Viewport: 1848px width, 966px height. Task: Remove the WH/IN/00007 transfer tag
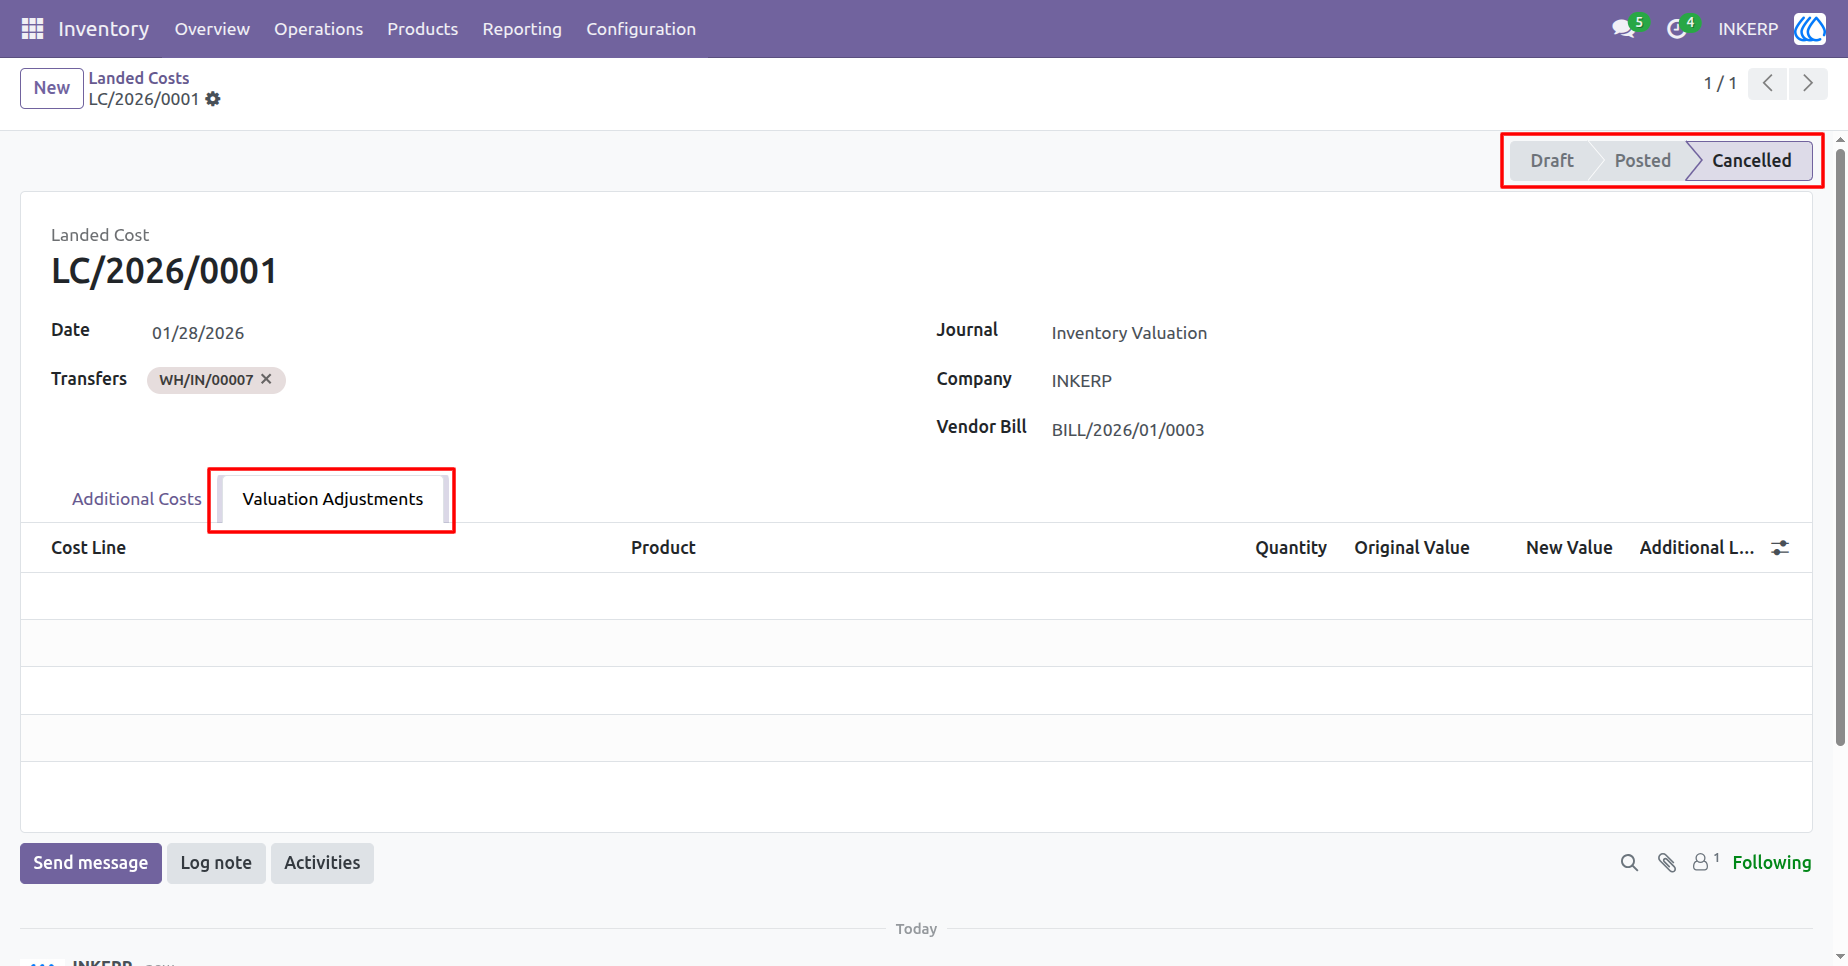(266, 379)
